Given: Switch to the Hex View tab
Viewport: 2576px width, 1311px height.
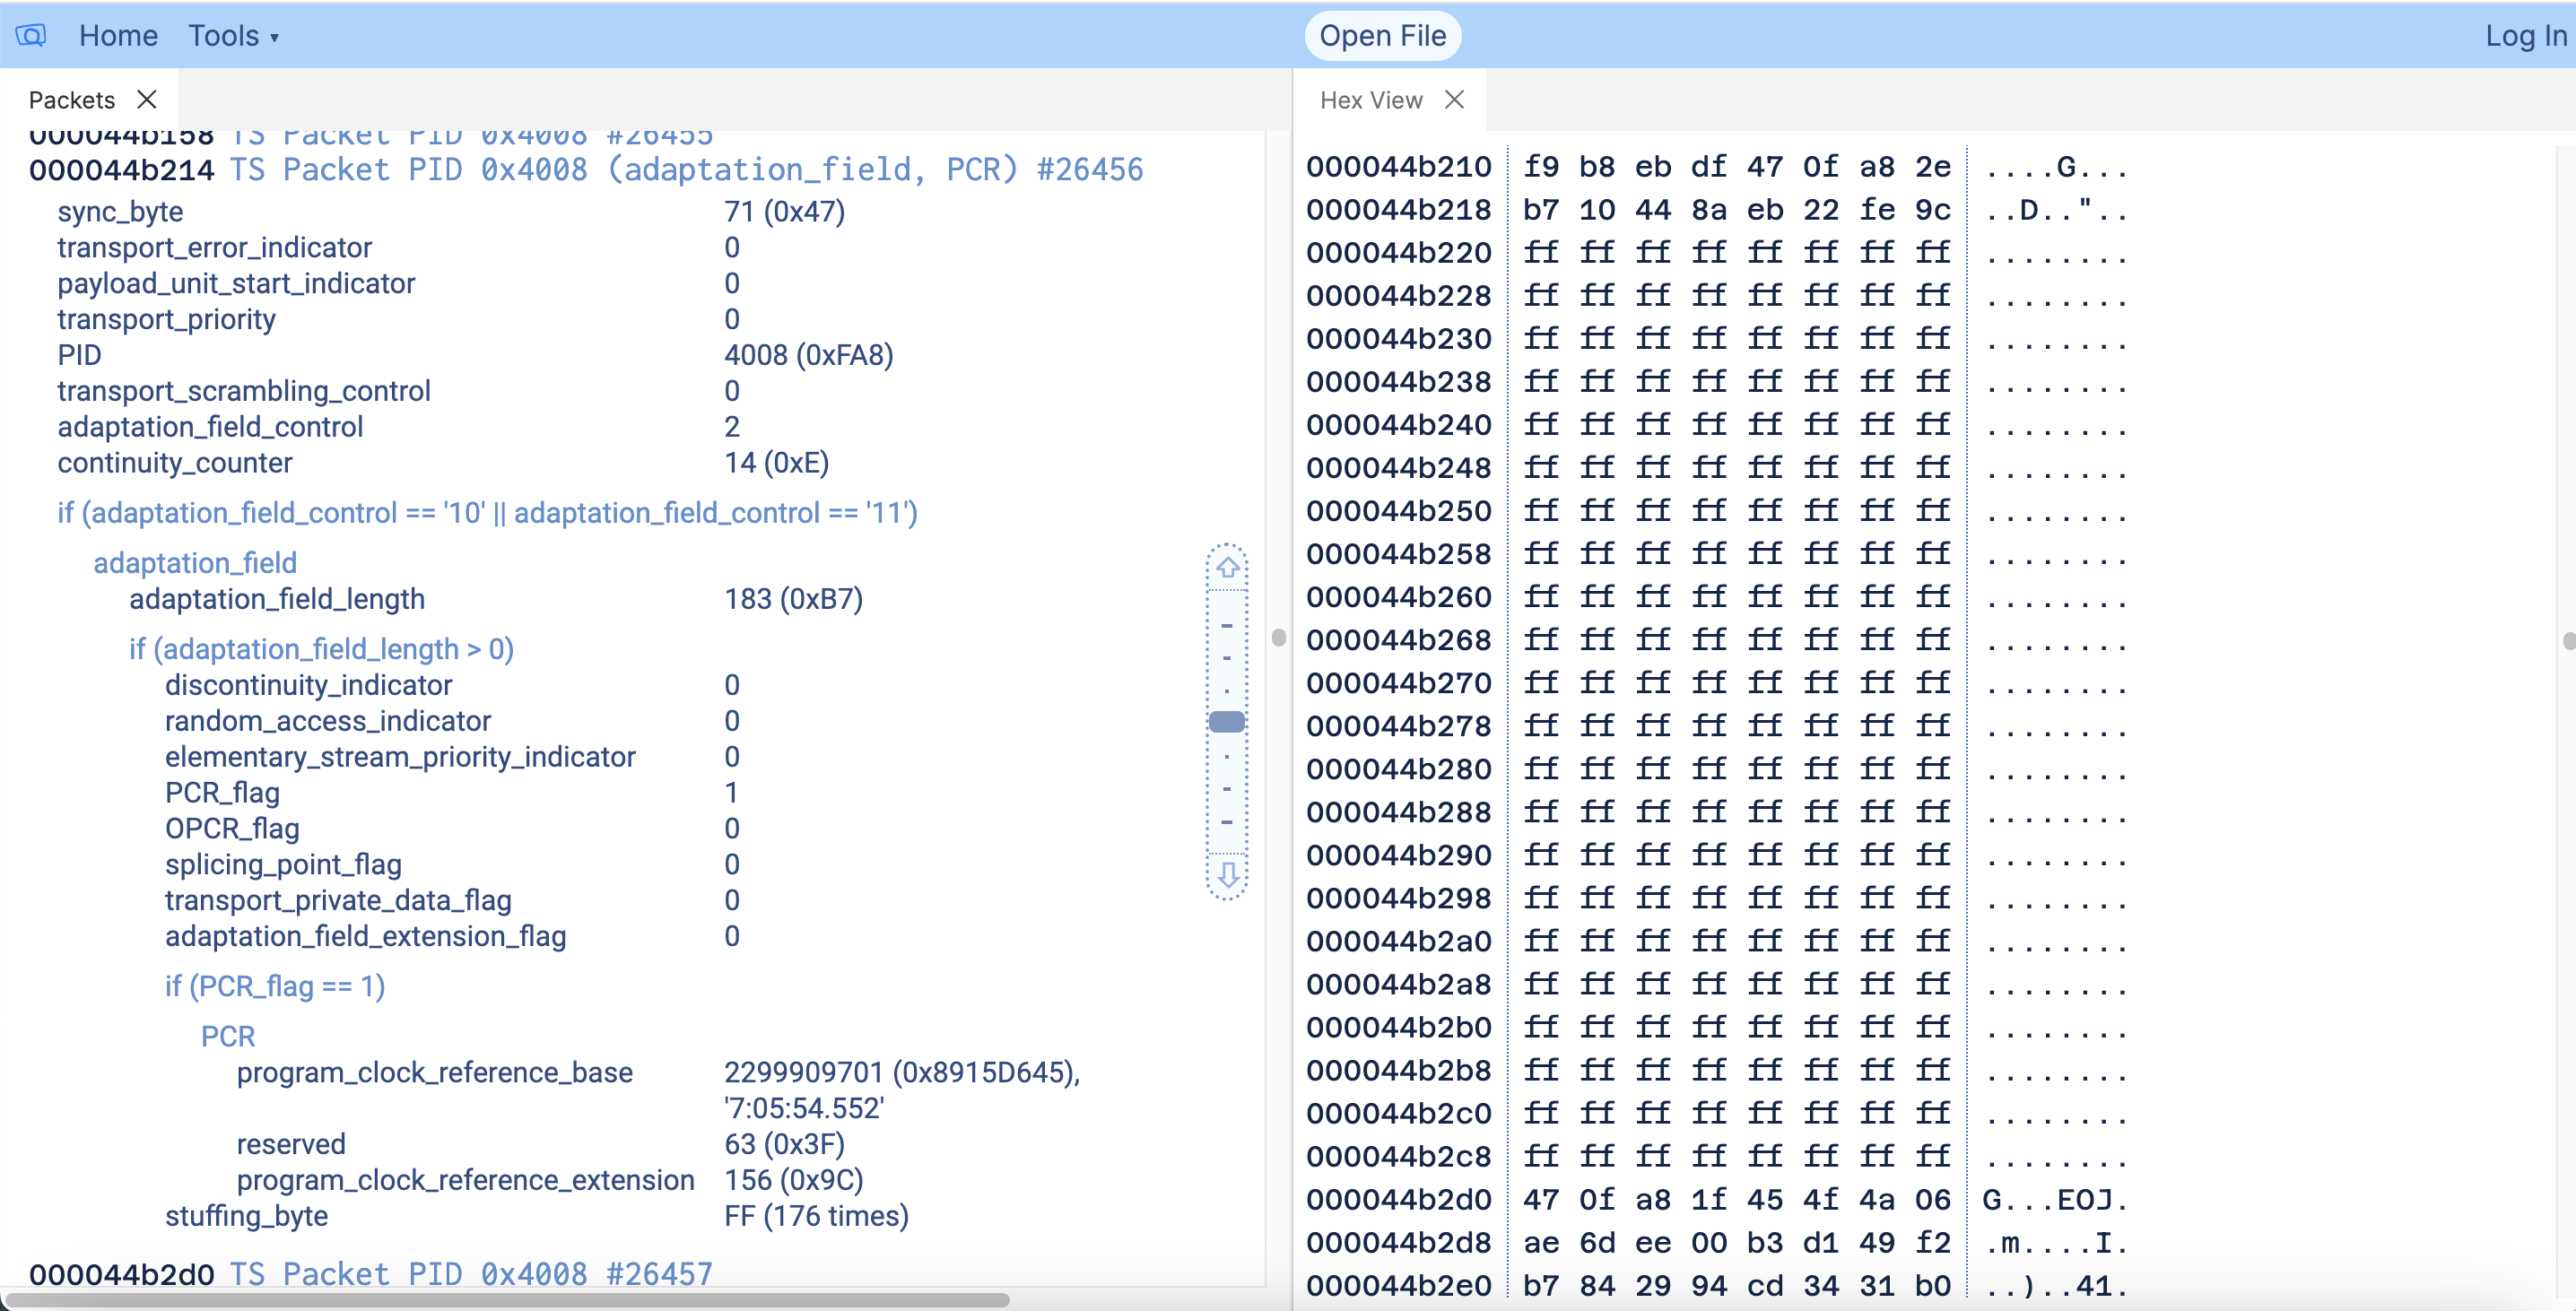Looking at the screenshot, I should pyautogui.click(x=1371, y=99).
